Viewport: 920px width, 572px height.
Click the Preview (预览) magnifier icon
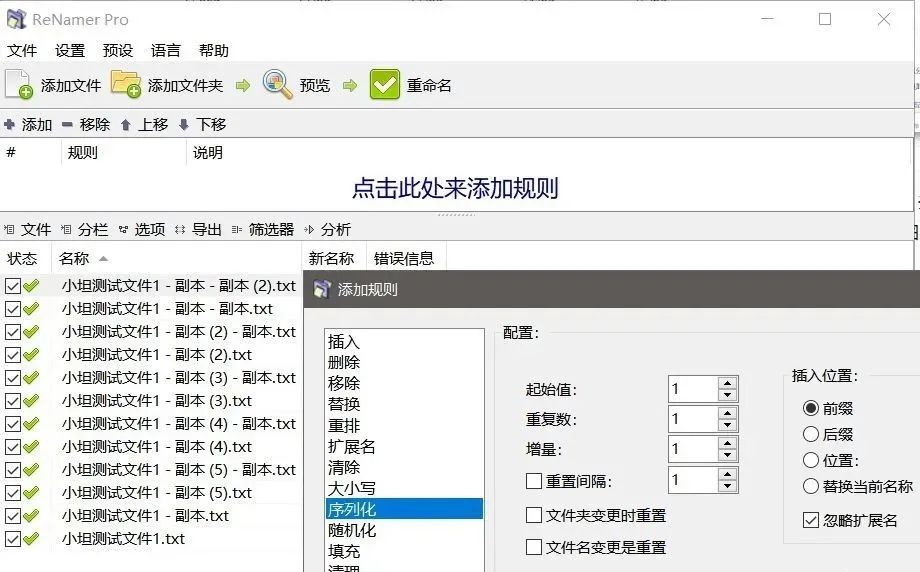pos(277,84)
